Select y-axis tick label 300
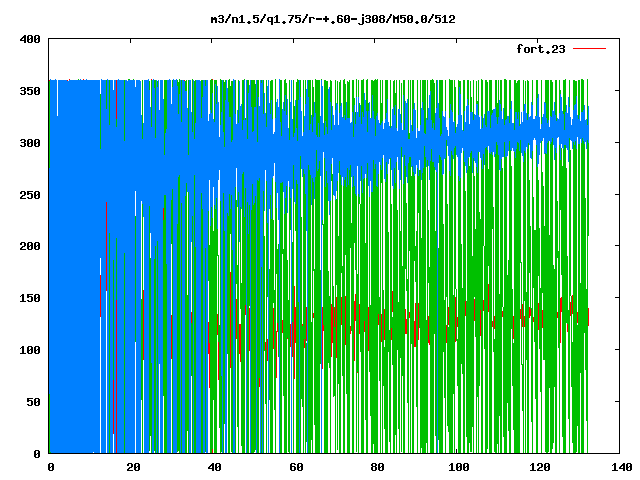Image resolution: width=640 pixels, height=480 pixels. (30, 143)
